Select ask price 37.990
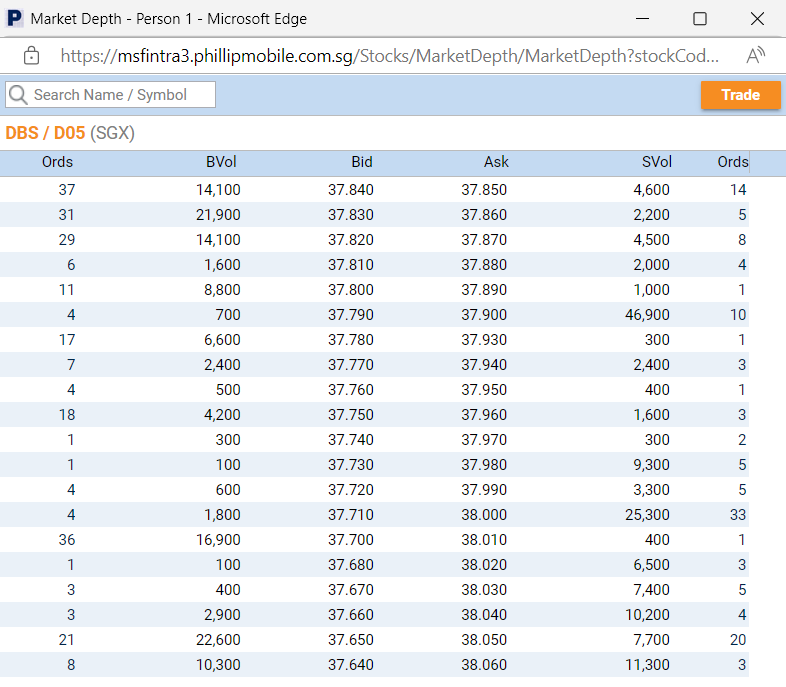Screen dimensions: 786x687 coord(484,491)
